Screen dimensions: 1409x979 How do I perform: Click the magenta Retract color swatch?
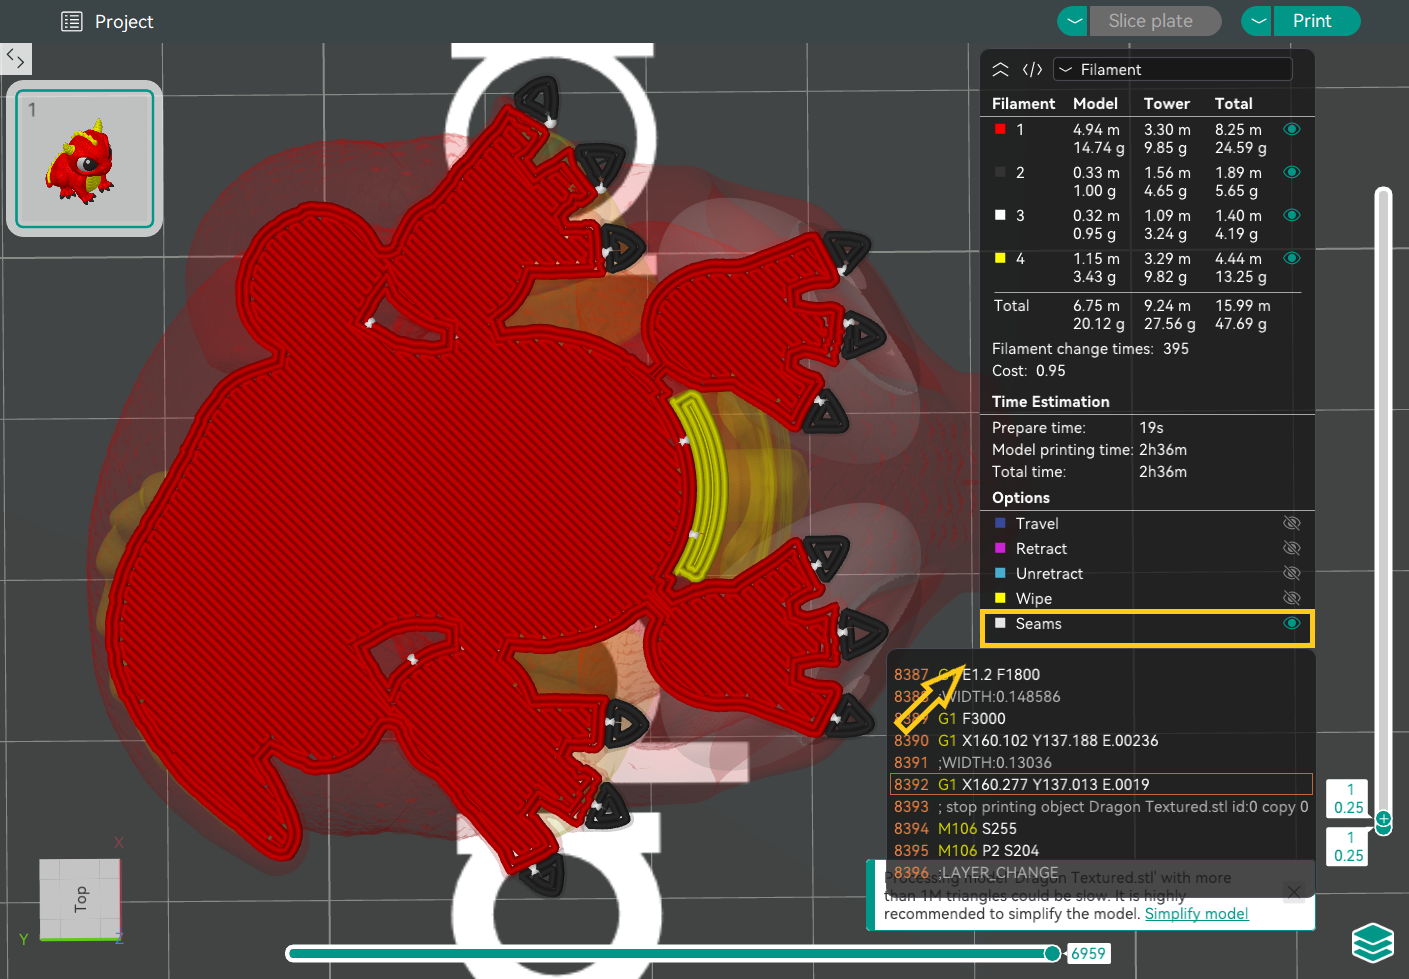1000,548
